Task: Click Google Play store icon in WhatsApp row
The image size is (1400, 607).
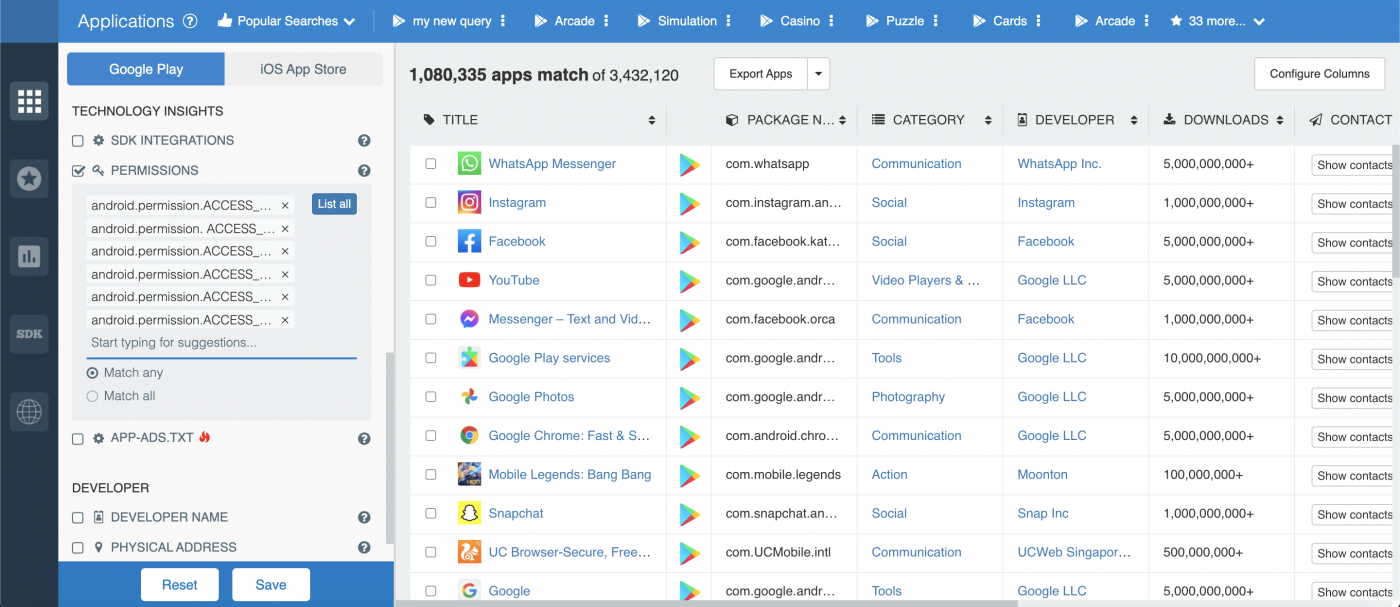Action: tap(689, 164)
